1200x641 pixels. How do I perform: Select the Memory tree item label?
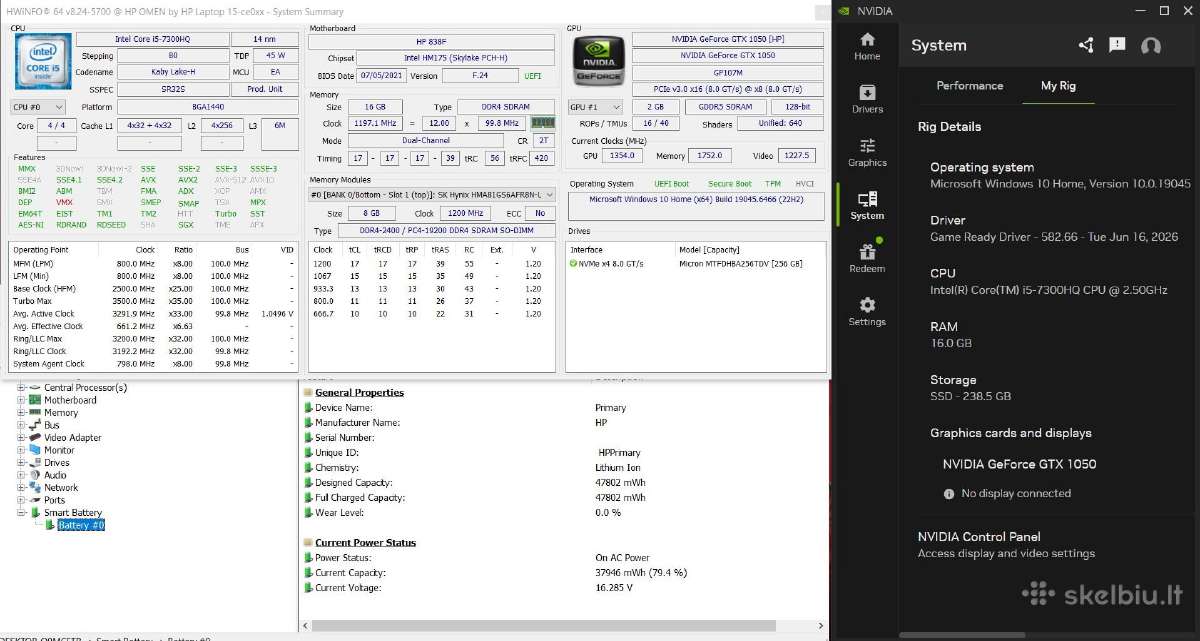pyautogui.click(x=61, y=412)
